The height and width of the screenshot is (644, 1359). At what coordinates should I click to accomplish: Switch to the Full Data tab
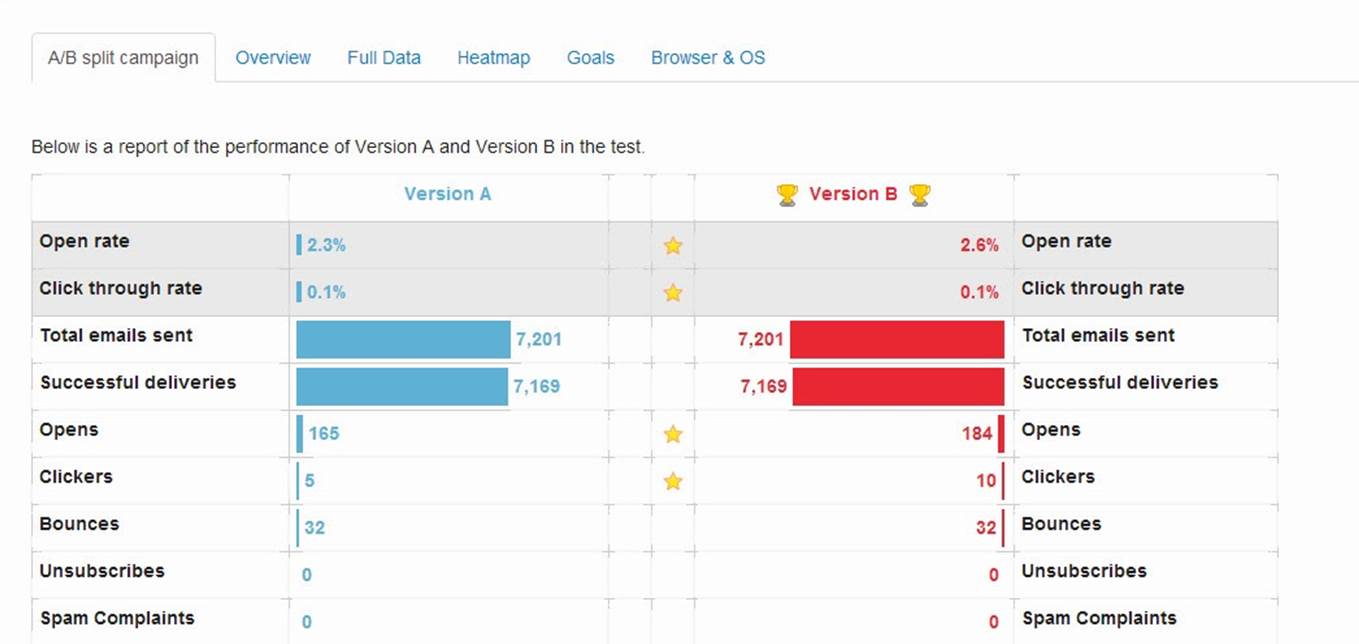pyautogui.click(x=384, y=58)
